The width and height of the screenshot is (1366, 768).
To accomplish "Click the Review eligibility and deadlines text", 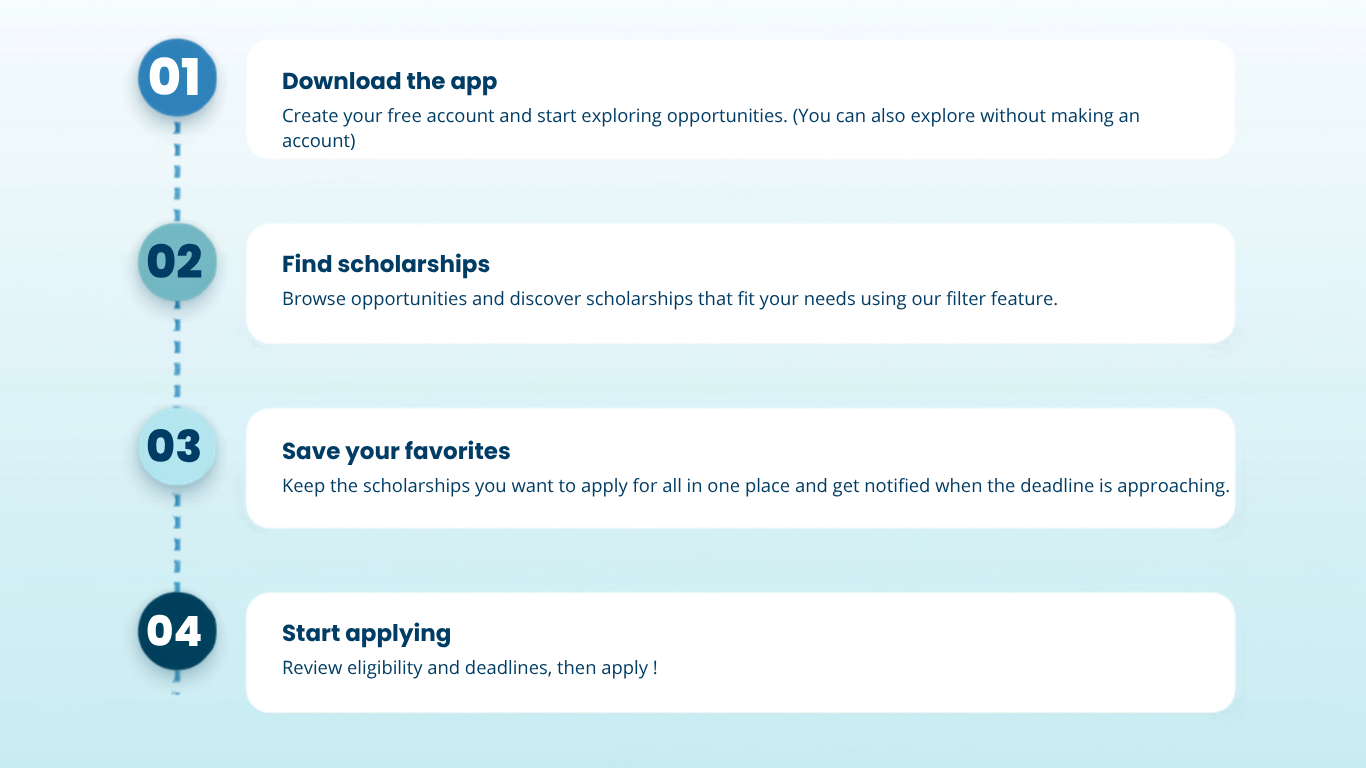I will pos(470,668).
